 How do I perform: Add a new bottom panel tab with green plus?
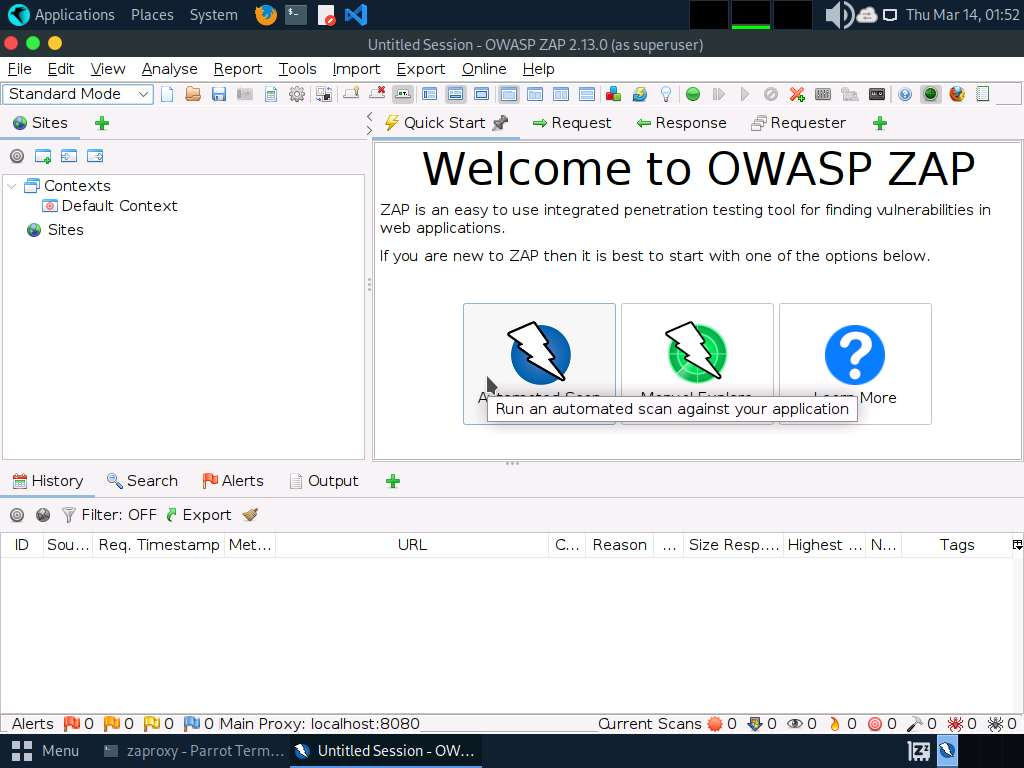click(x=393, y=481)
